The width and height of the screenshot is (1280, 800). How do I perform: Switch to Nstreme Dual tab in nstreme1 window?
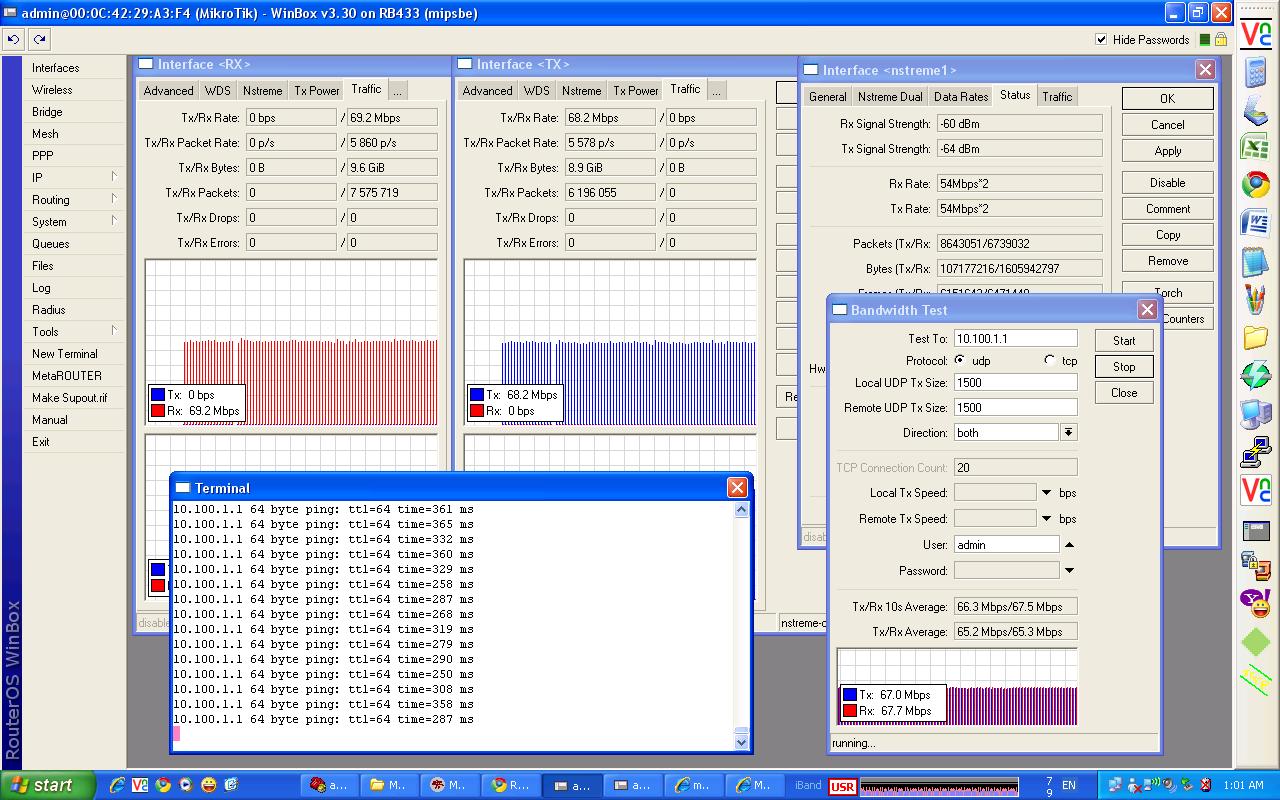(890, 96)
